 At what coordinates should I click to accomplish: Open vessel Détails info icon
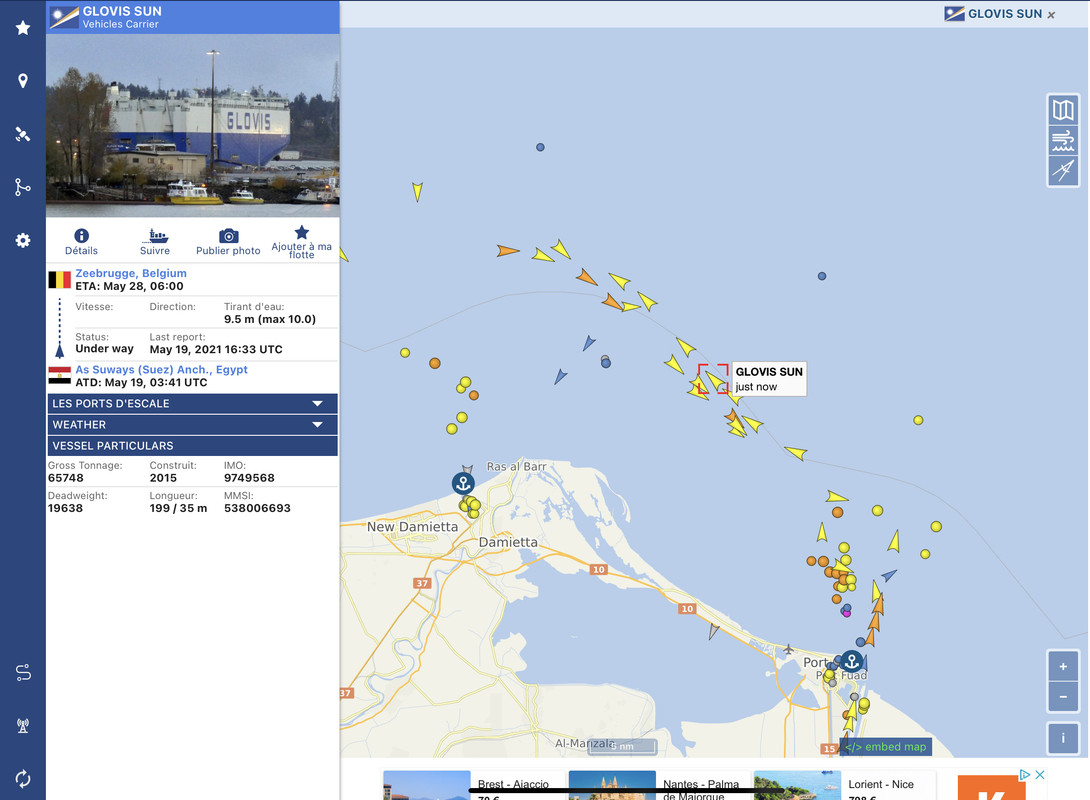pyautogui.click(x=81, y=236)
